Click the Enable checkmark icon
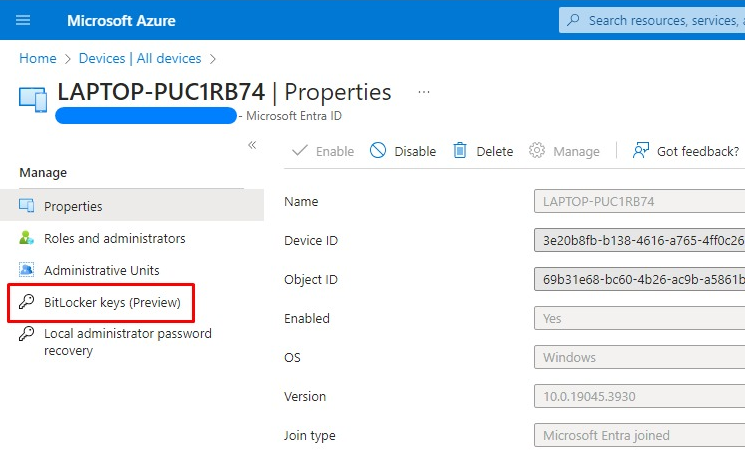This screenshot has height=456, width=745. [x=300, y=151]
